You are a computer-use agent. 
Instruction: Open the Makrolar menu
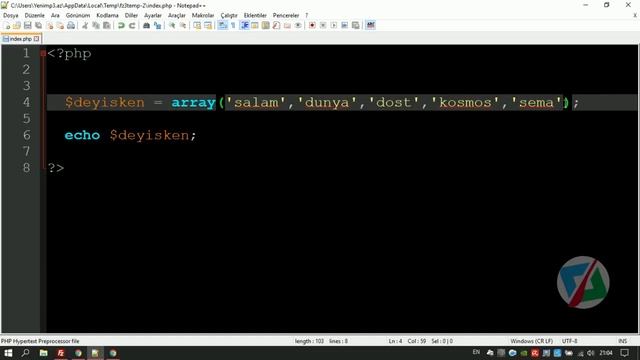click(203, 15)
